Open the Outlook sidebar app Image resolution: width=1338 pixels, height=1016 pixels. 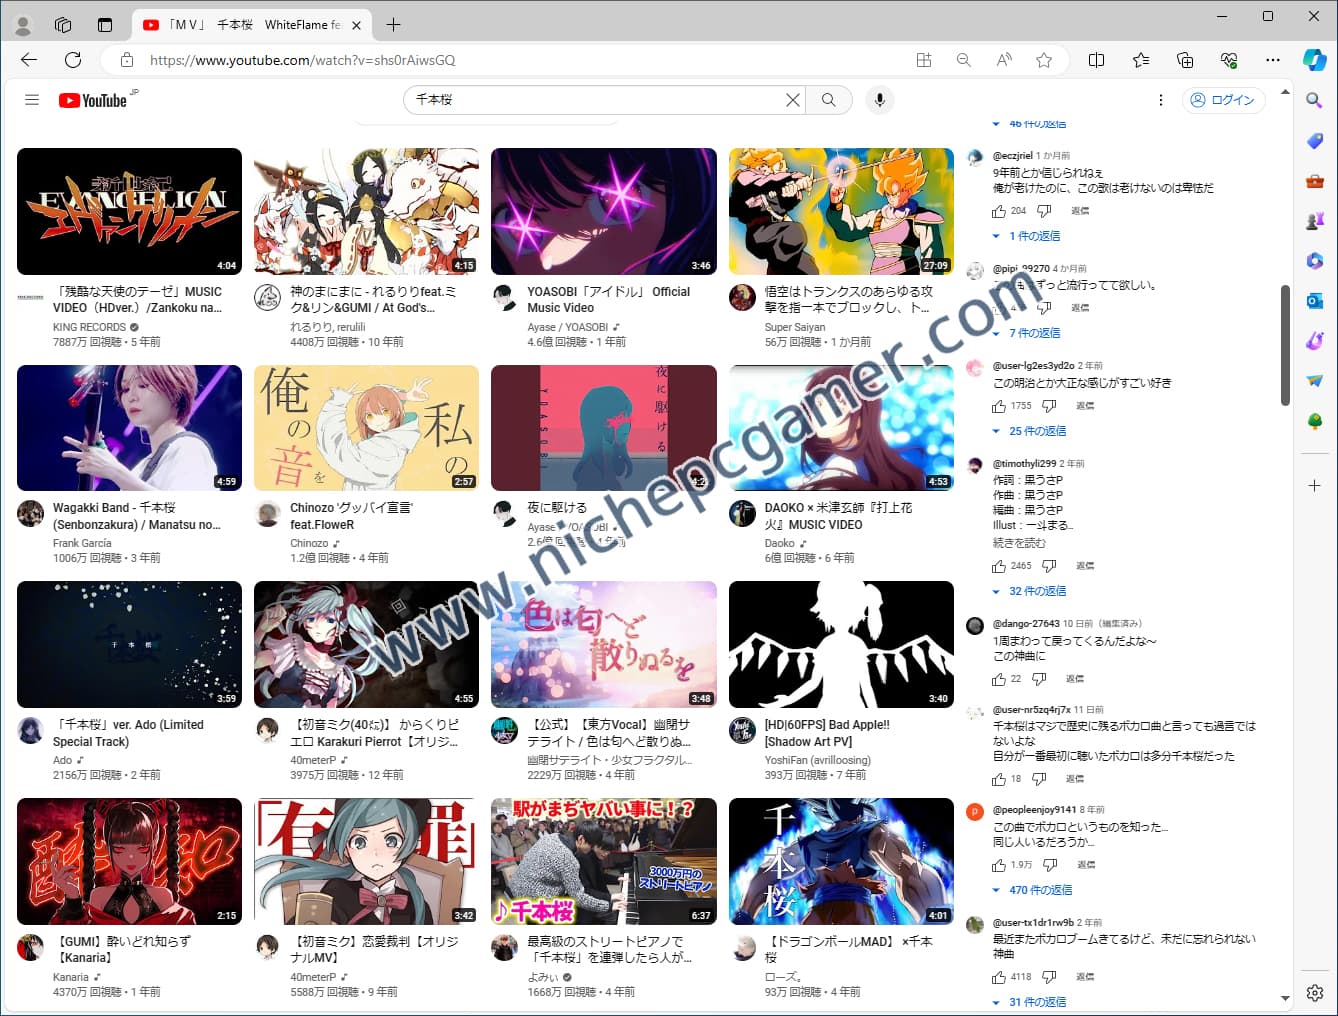click(x=1315, y=300)
